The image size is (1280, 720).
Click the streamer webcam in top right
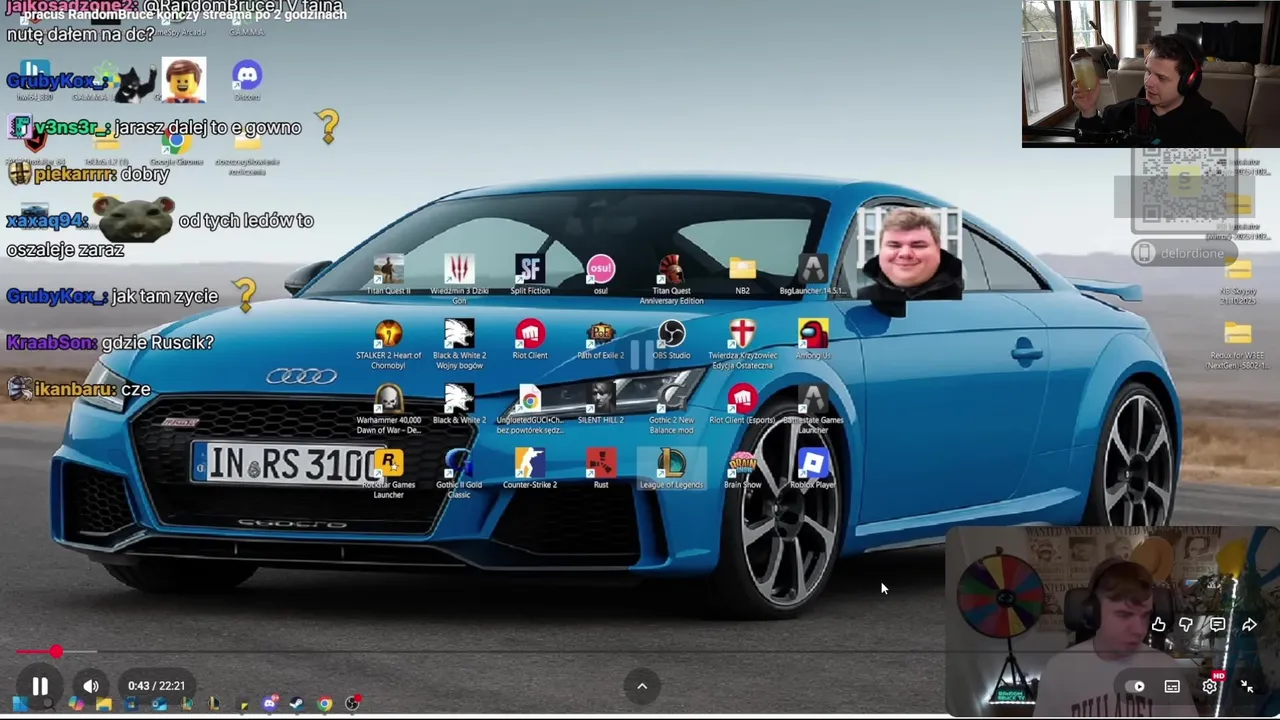[x=1150, y=74]
